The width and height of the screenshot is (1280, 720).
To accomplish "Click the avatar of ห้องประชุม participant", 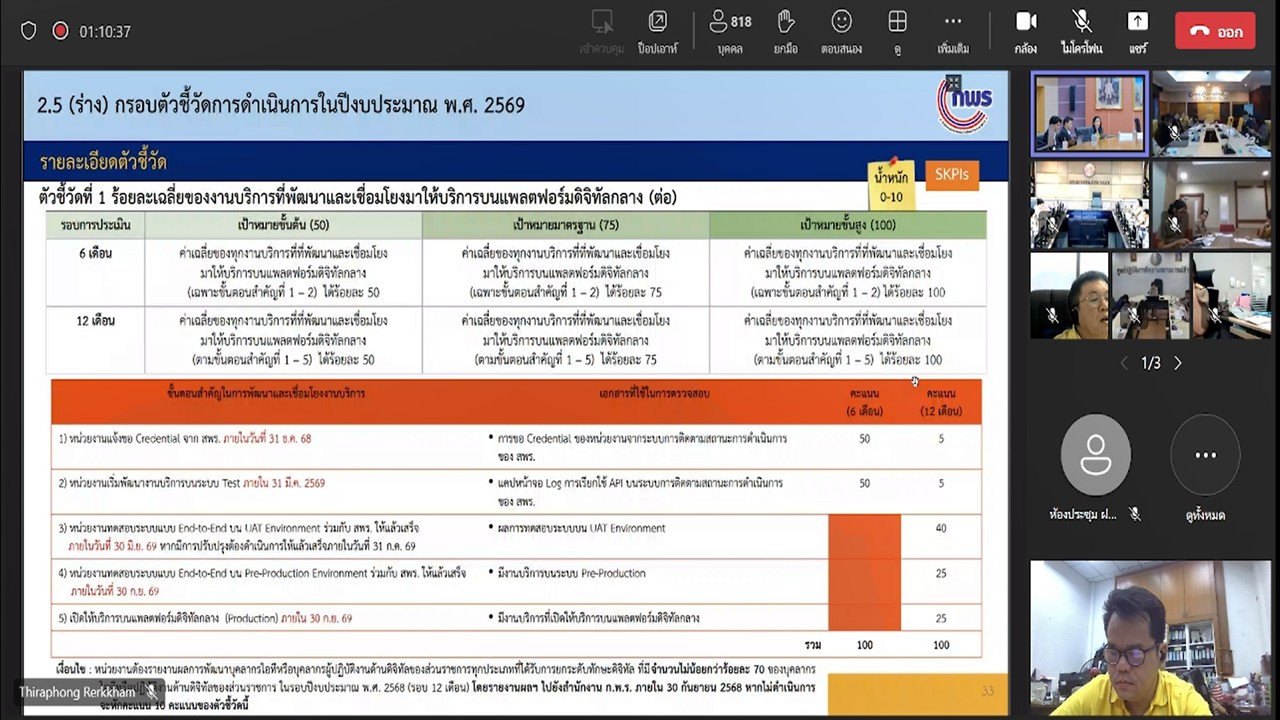I will (1095, 455).
